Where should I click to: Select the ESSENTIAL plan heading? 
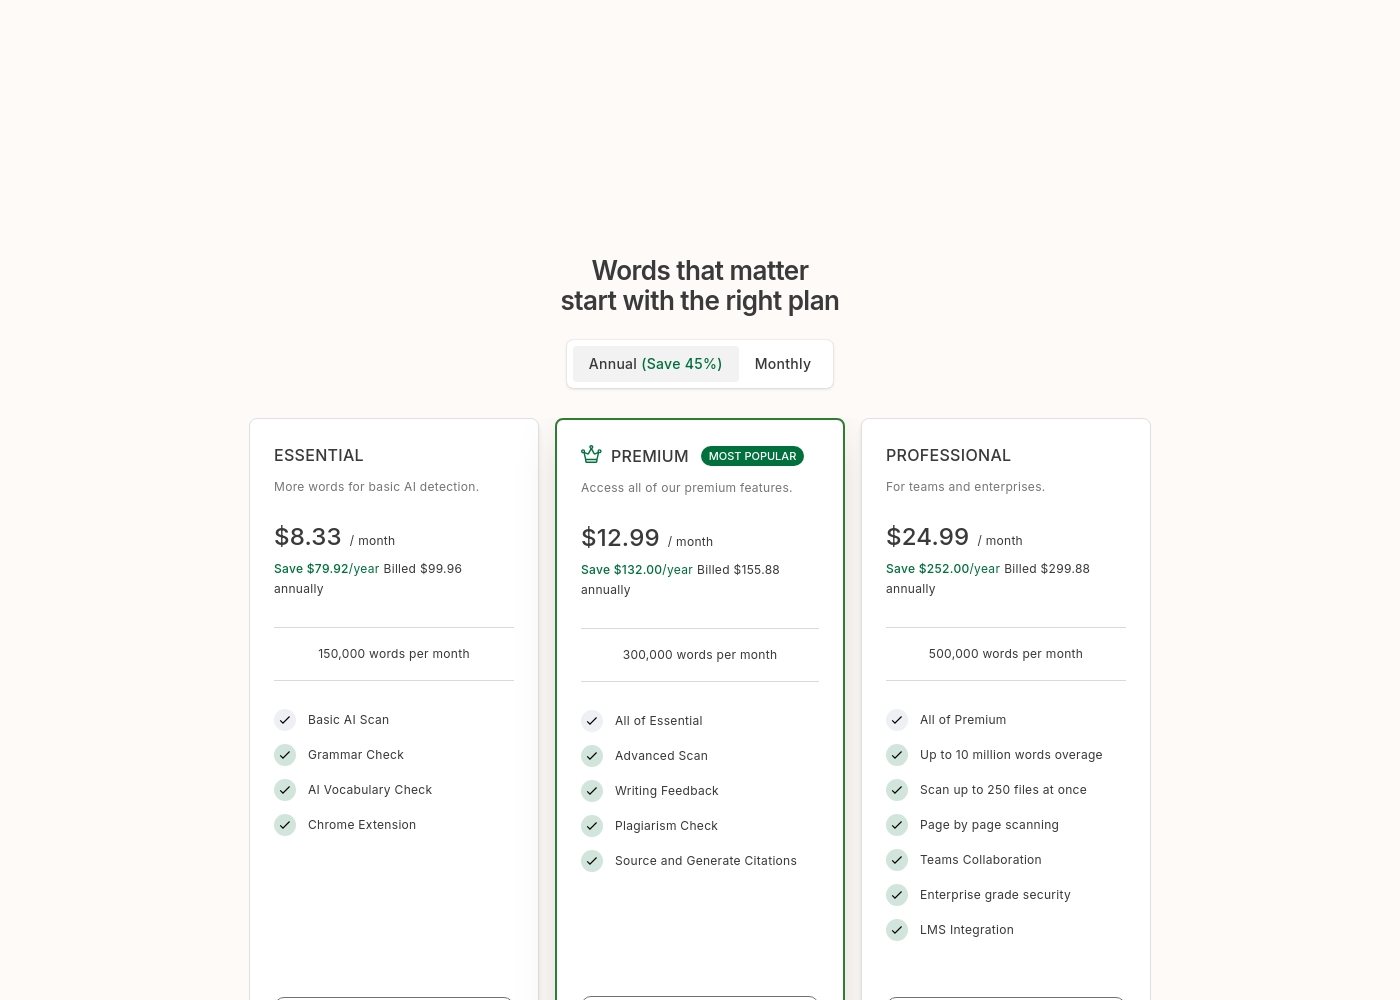pyautogui.click(x=319, y=455)
